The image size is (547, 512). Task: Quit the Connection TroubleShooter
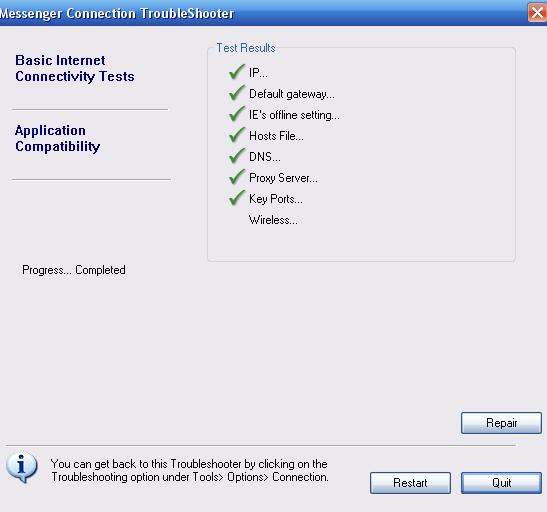(501, 483)
